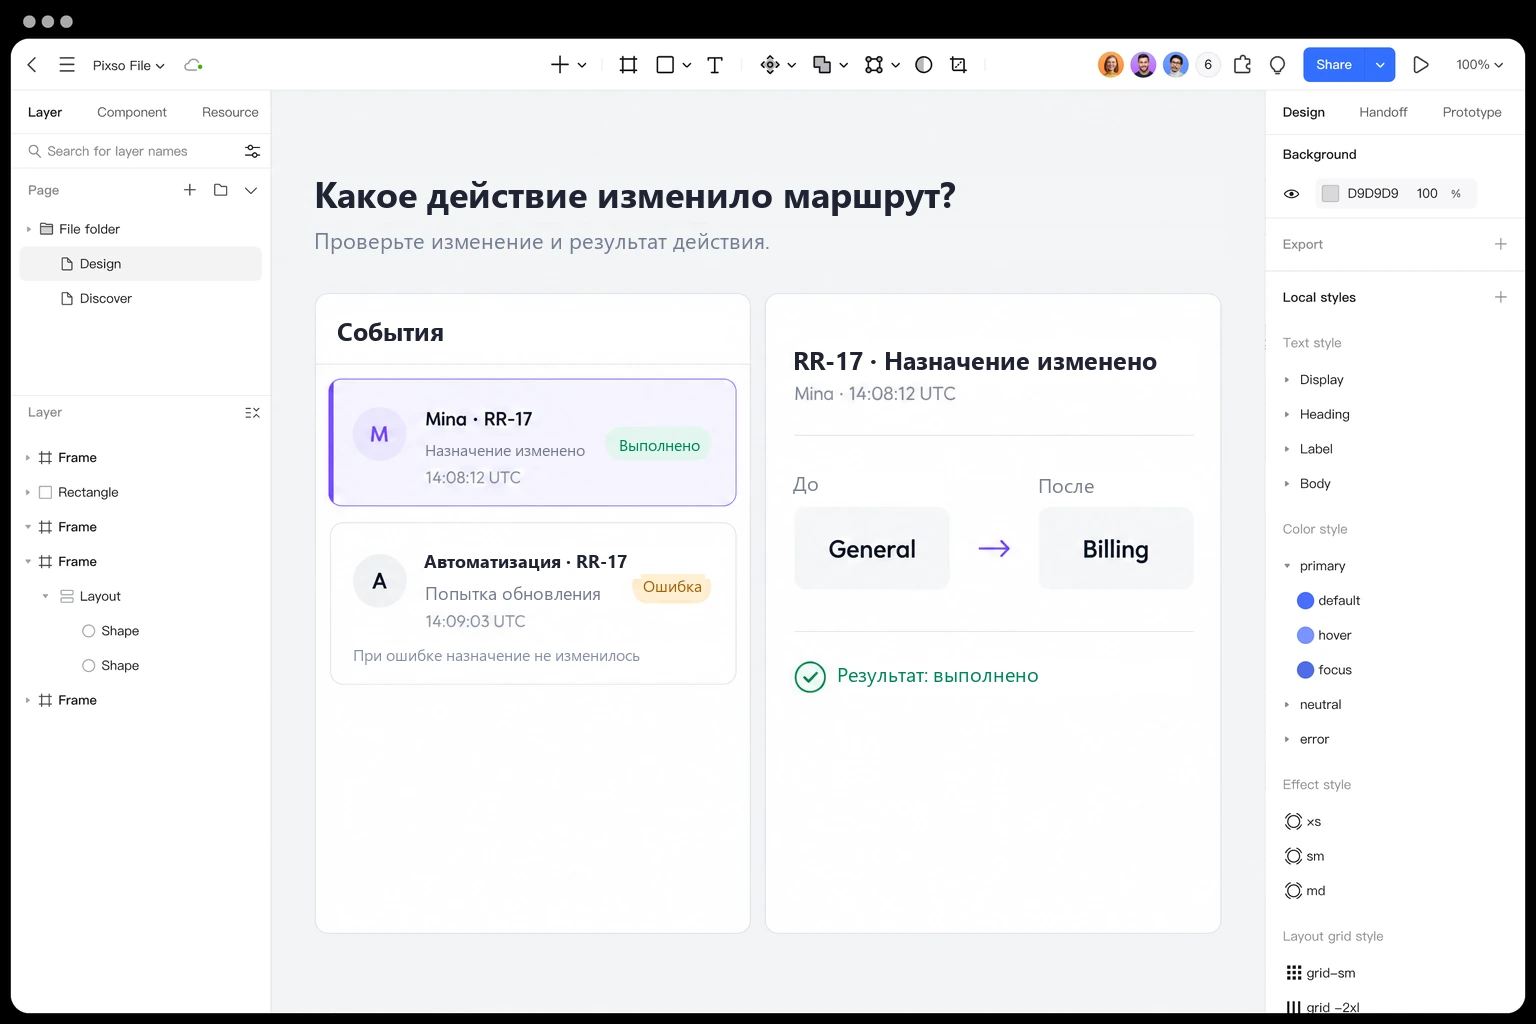Image resolution: width=1536 pixels, height=1024 pixels.
Task: Collapse the primary color style group
Action: click(x=1287, y=566)
